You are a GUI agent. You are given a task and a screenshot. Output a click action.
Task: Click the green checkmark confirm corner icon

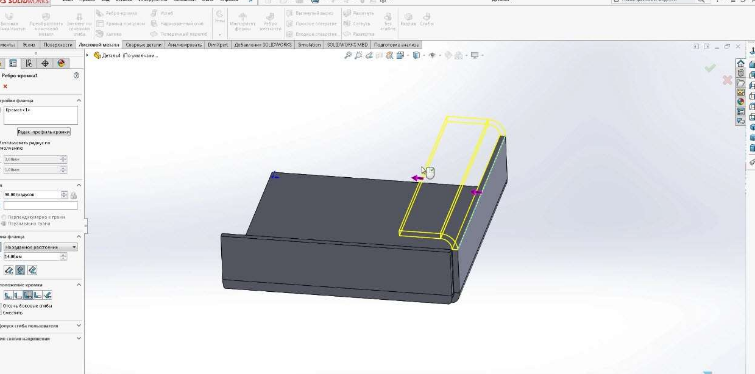point(710,68)
